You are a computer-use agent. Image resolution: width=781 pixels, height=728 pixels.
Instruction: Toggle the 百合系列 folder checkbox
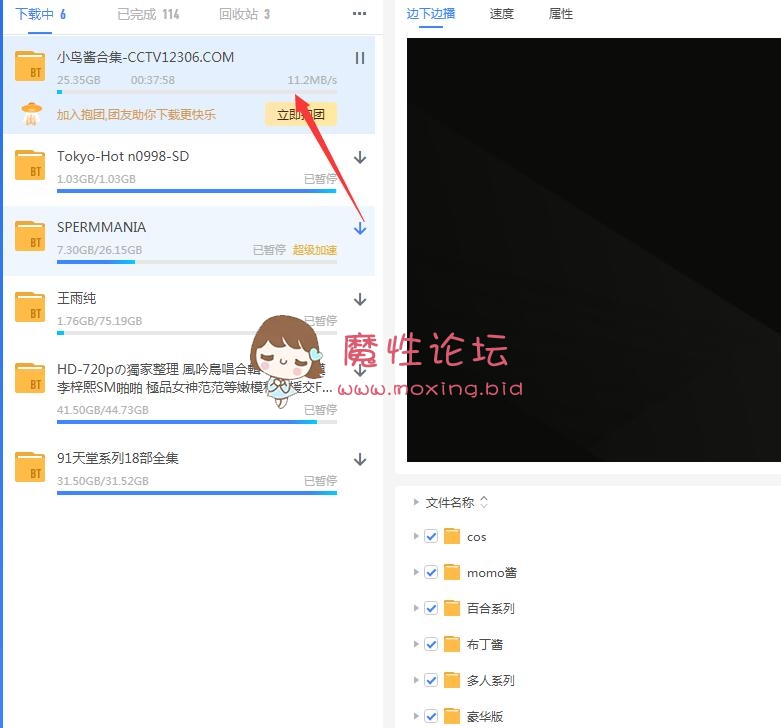431,608
